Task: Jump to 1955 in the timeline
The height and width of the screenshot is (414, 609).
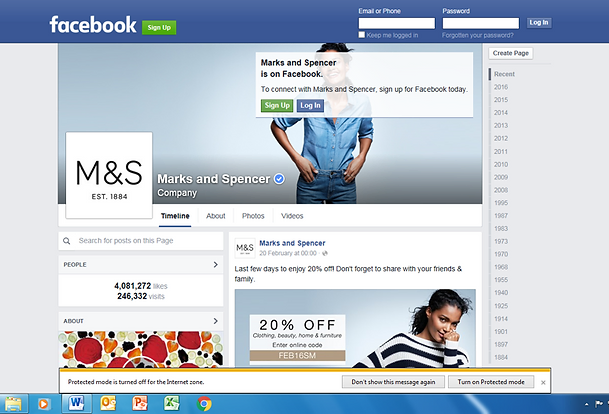Action: coord(501,280)
